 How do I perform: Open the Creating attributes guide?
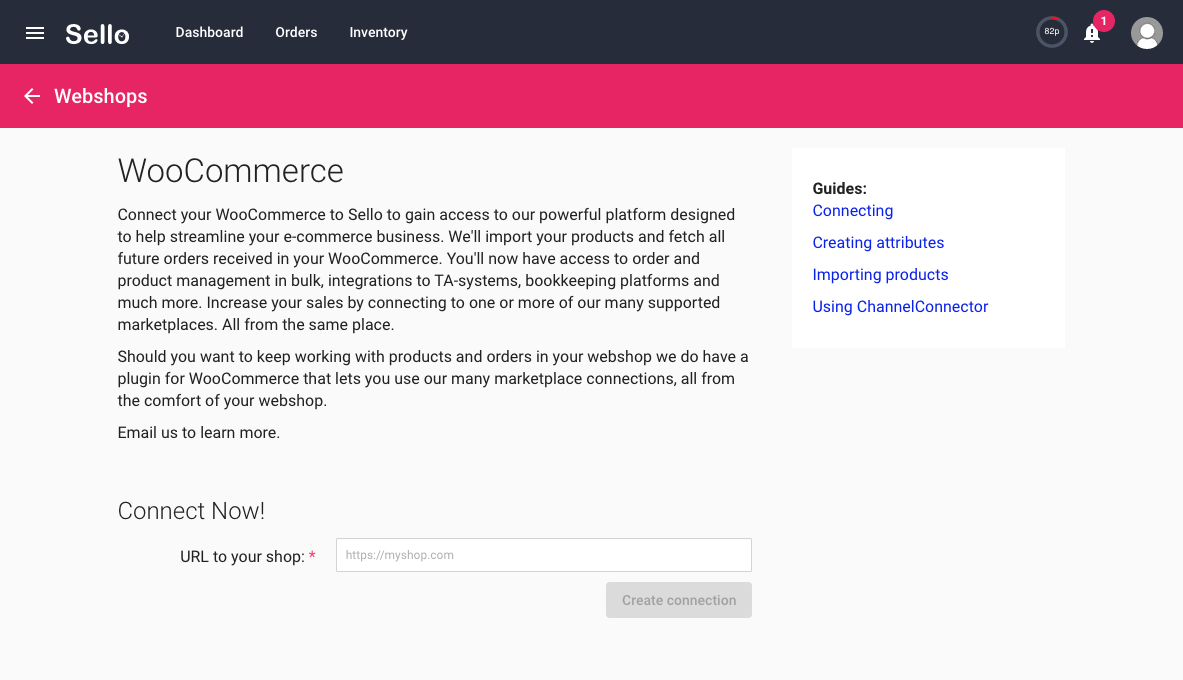click(878, 242)
